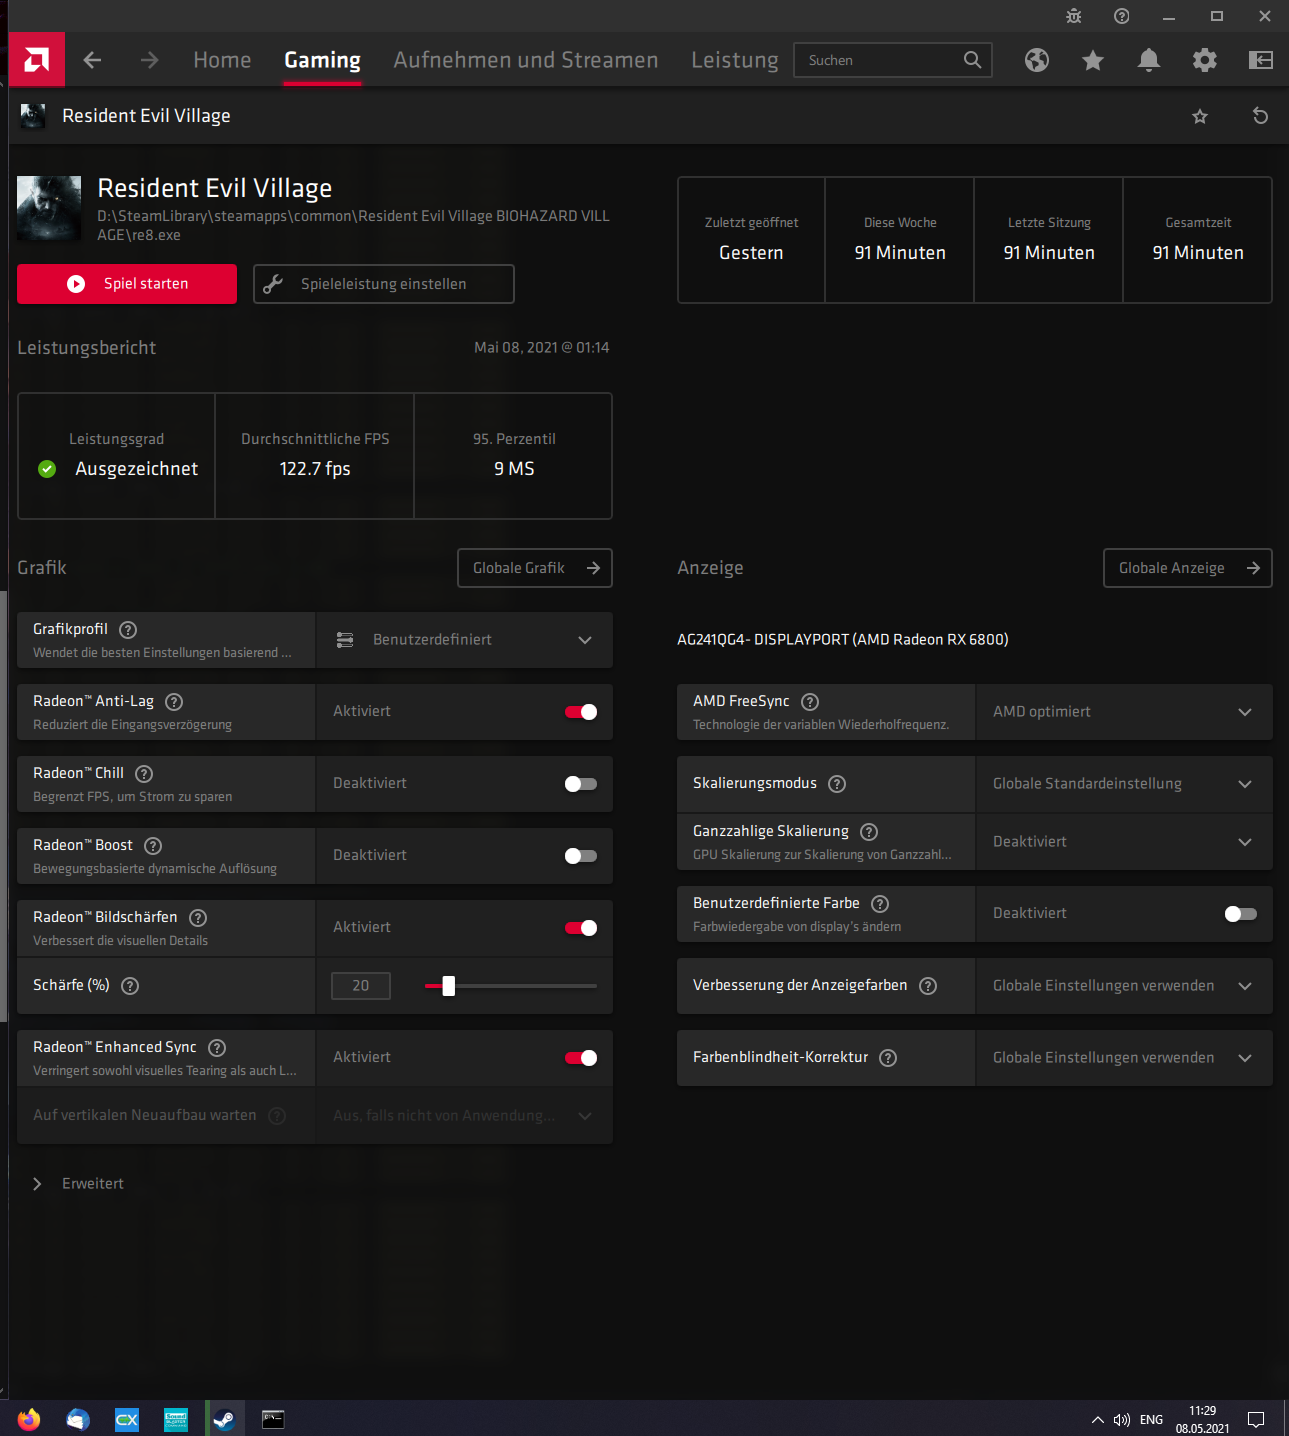Show help for Skalierungsmodus
The width and height of the screenshot is (1289, 1436).
point(837,784)
